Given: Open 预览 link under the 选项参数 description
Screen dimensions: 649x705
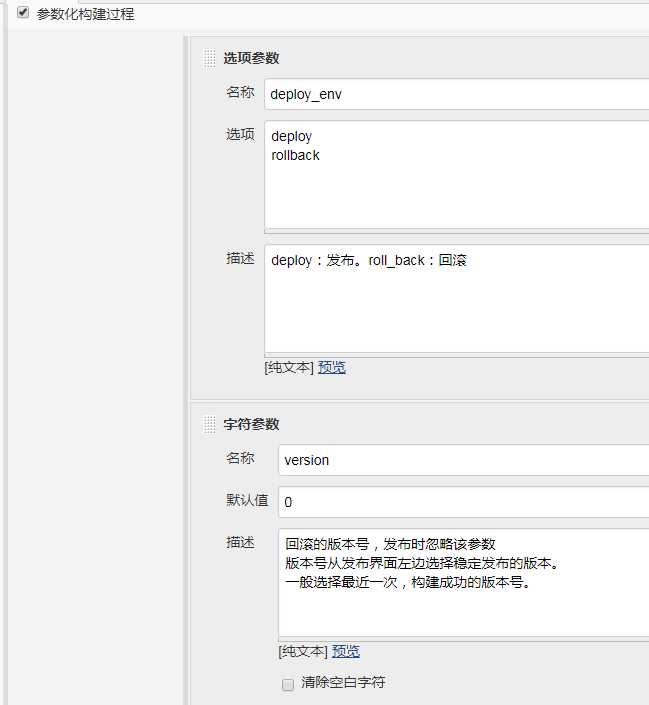Looking at the screenshot, I should pyautogui.click(x=332, y=367).
